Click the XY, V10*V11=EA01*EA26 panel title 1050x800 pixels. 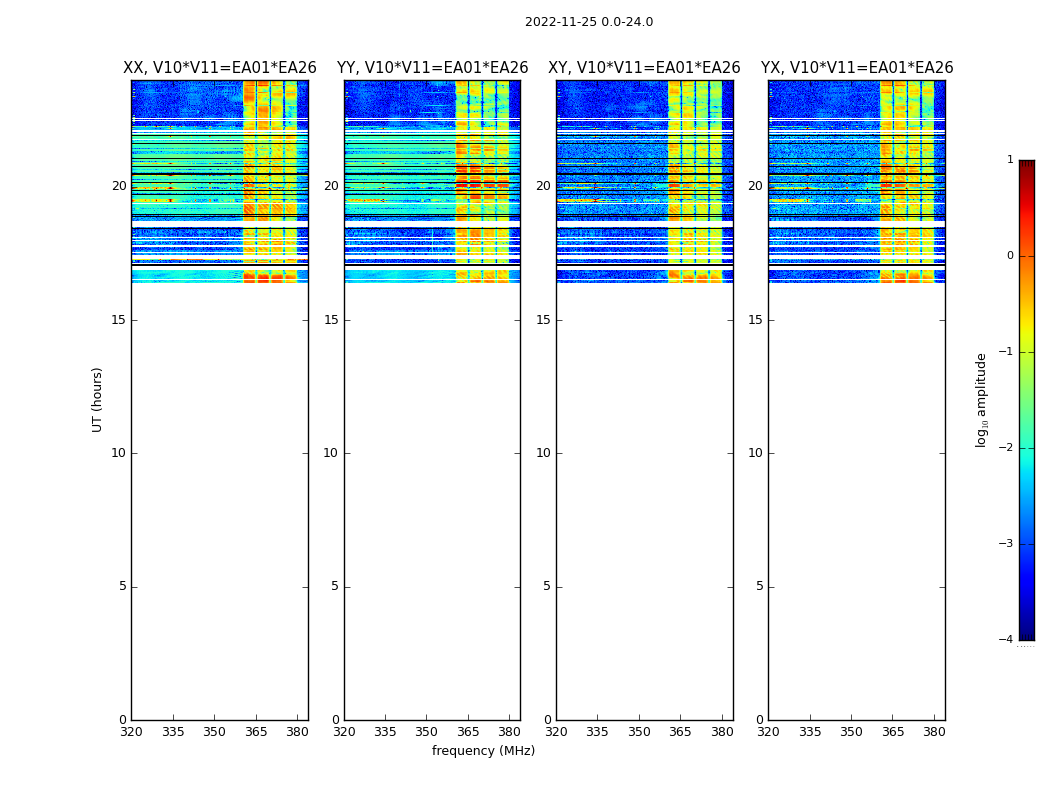(644, 68)
